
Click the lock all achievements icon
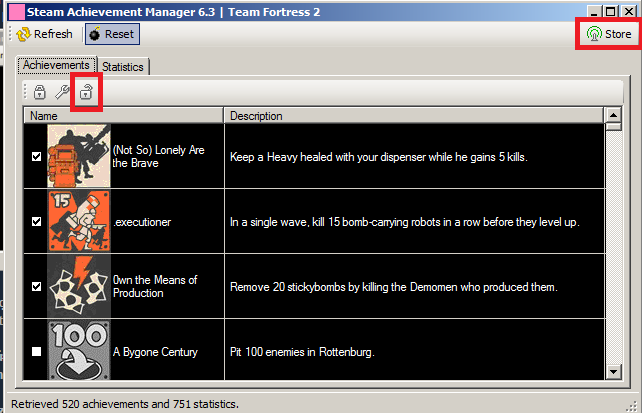point(40,92)
